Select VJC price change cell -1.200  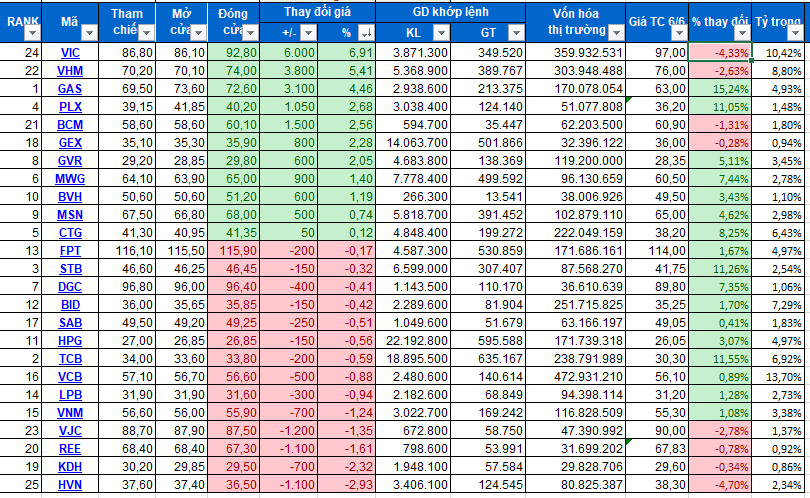pos(289,431)
